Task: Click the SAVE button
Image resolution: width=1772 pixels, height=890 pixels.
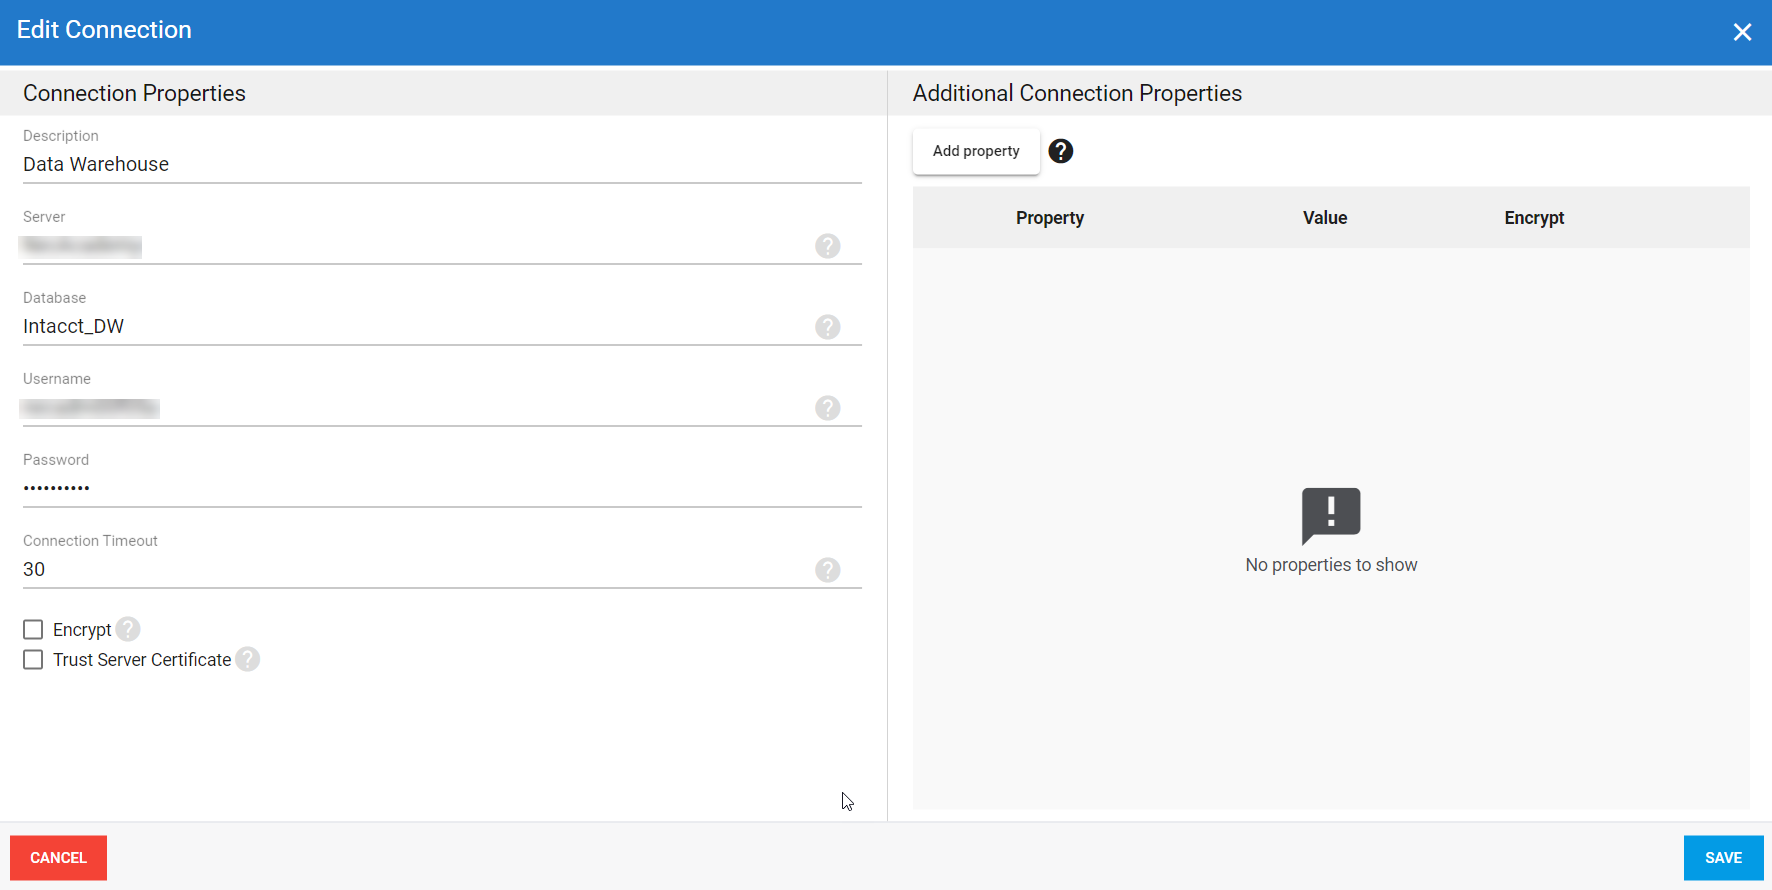Action: tap(1722, 858)
